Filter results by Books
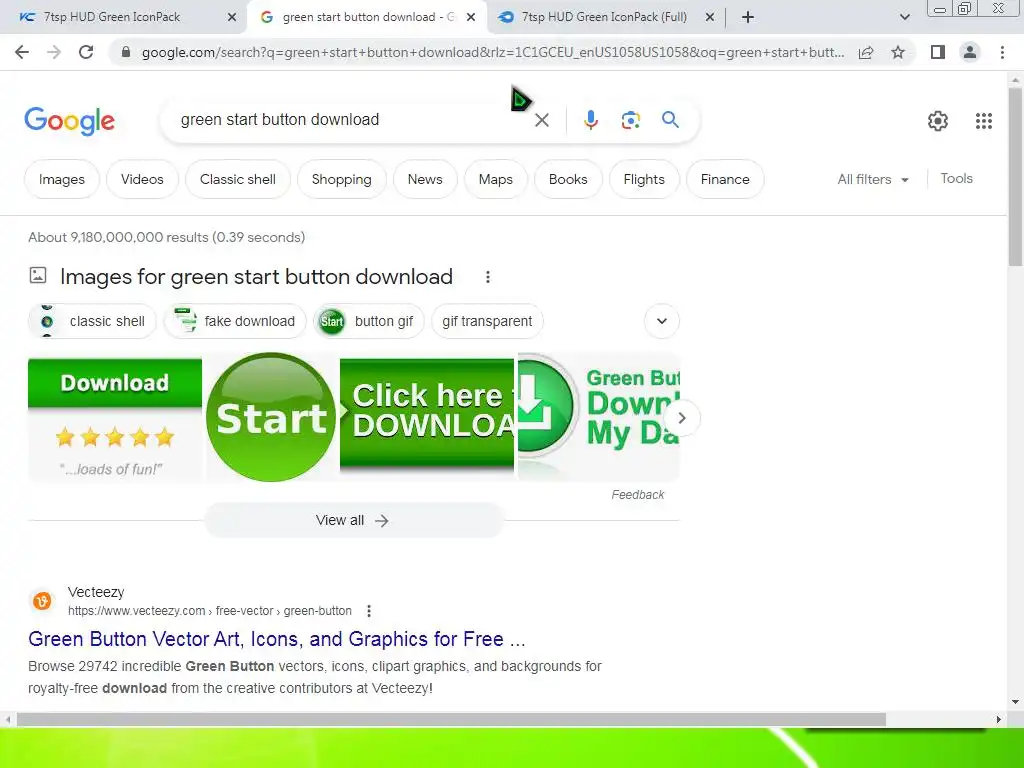1024x768 pixels. pyautogui.click(x=568, y=179)
